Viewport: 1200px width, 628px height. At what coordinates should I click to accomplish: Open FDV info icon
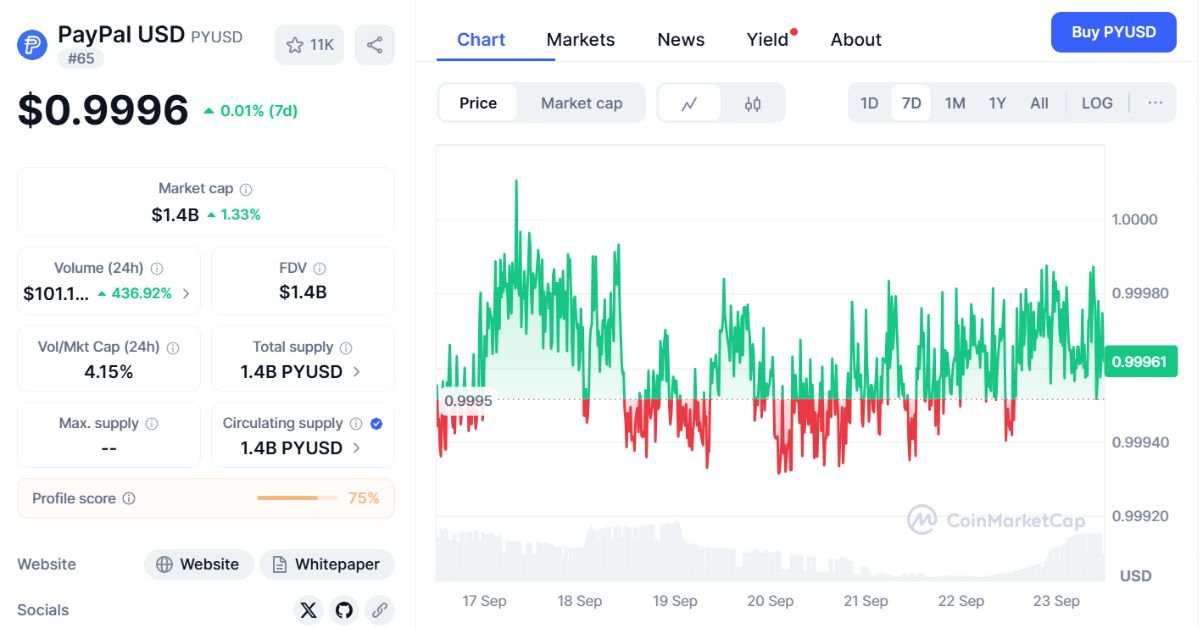[320, 268]
